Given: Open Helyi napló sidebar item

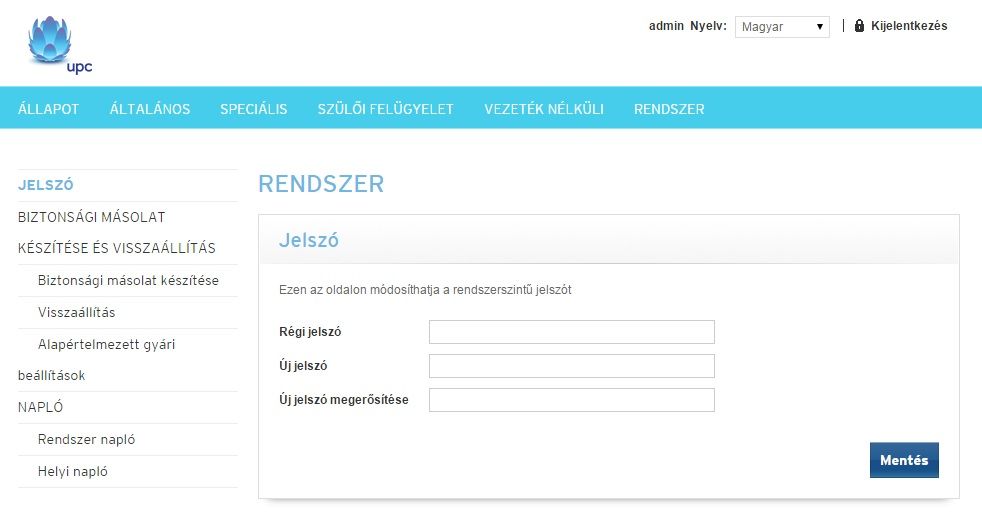Looking at the screenshot, I should 73,471.
